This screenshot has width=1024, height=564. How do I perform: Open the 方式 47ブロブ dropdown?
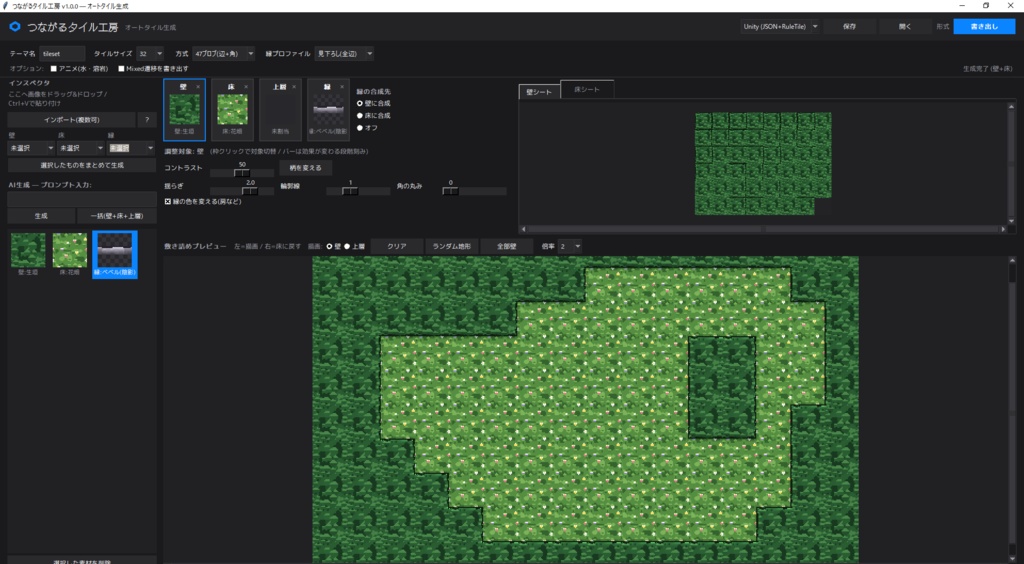[x=223, y=54]
